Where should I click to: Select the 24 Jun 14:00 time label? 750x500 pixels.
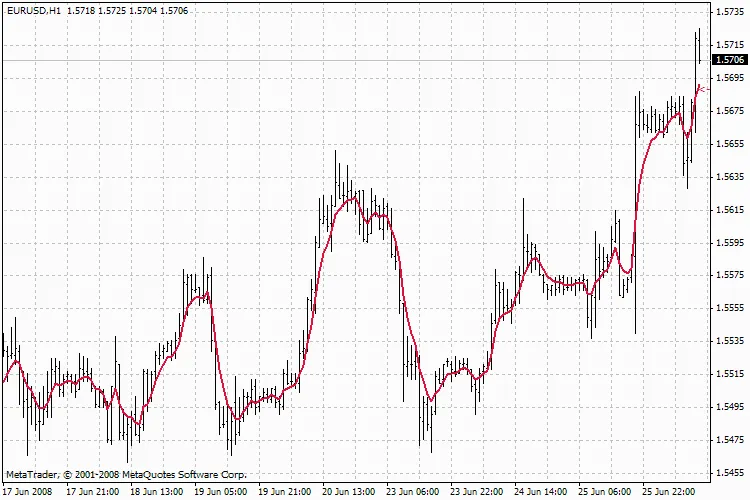[x=541, y=491]
